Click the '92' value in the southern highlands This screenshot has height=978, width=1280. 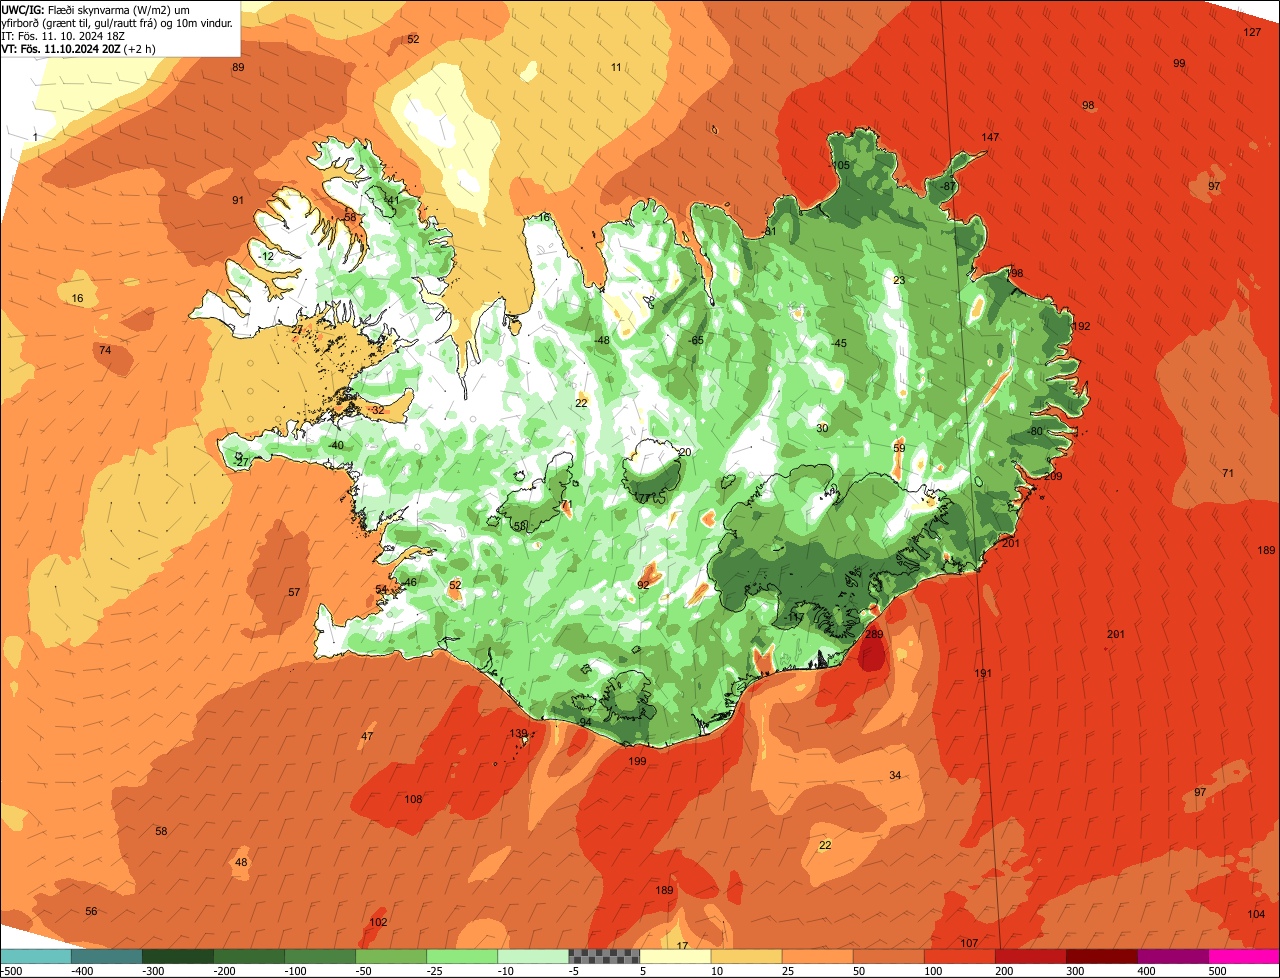(643, 585)
